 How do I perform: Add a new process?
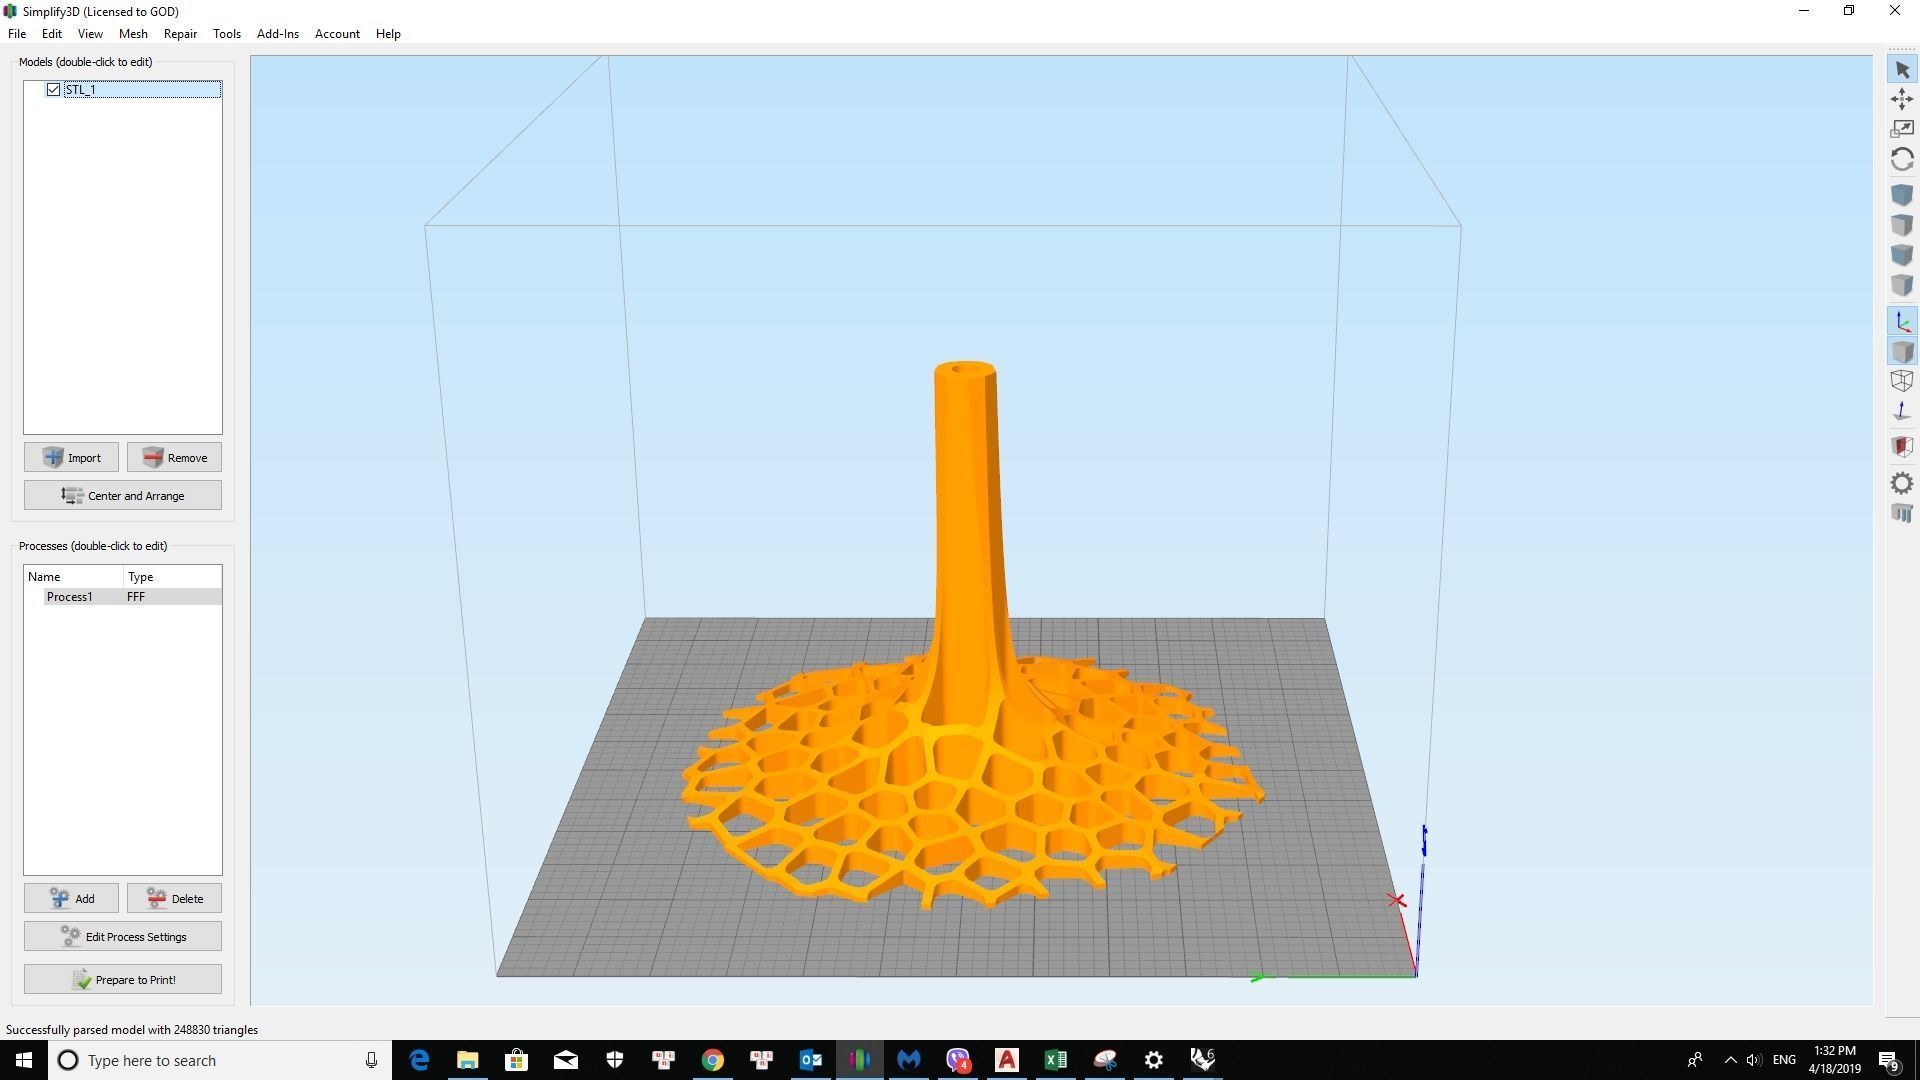[x=71, y=899]
